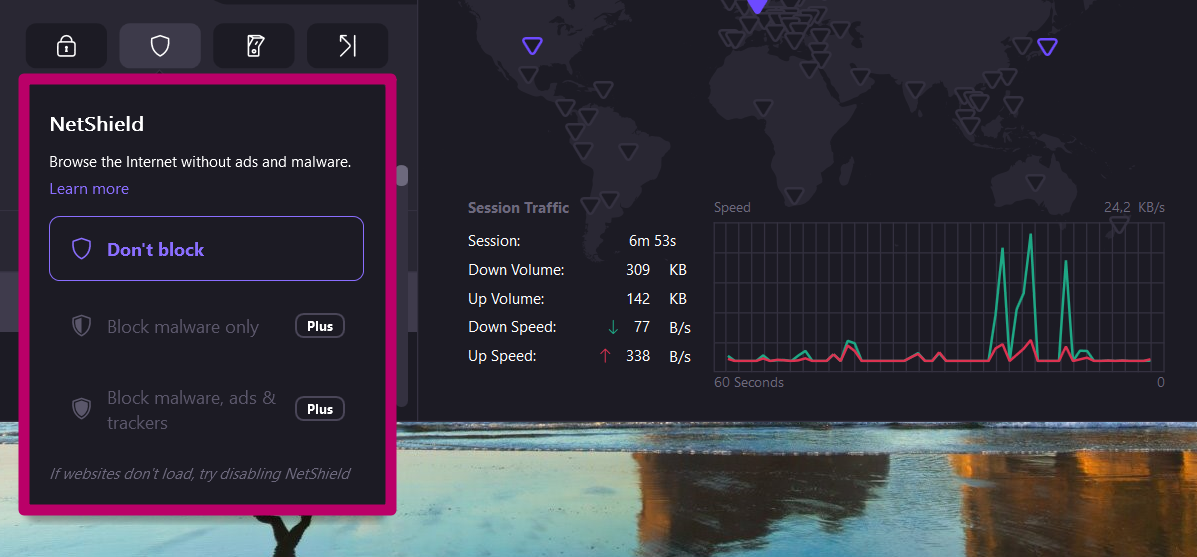Open the NetShield "Learn more" link

[x=89, y=189]
